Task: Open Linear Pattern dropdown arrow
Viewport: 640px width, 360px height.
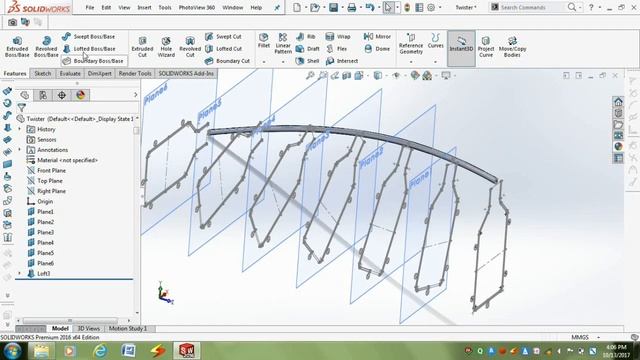Action: pyautogui.click(x=283, y=62)
